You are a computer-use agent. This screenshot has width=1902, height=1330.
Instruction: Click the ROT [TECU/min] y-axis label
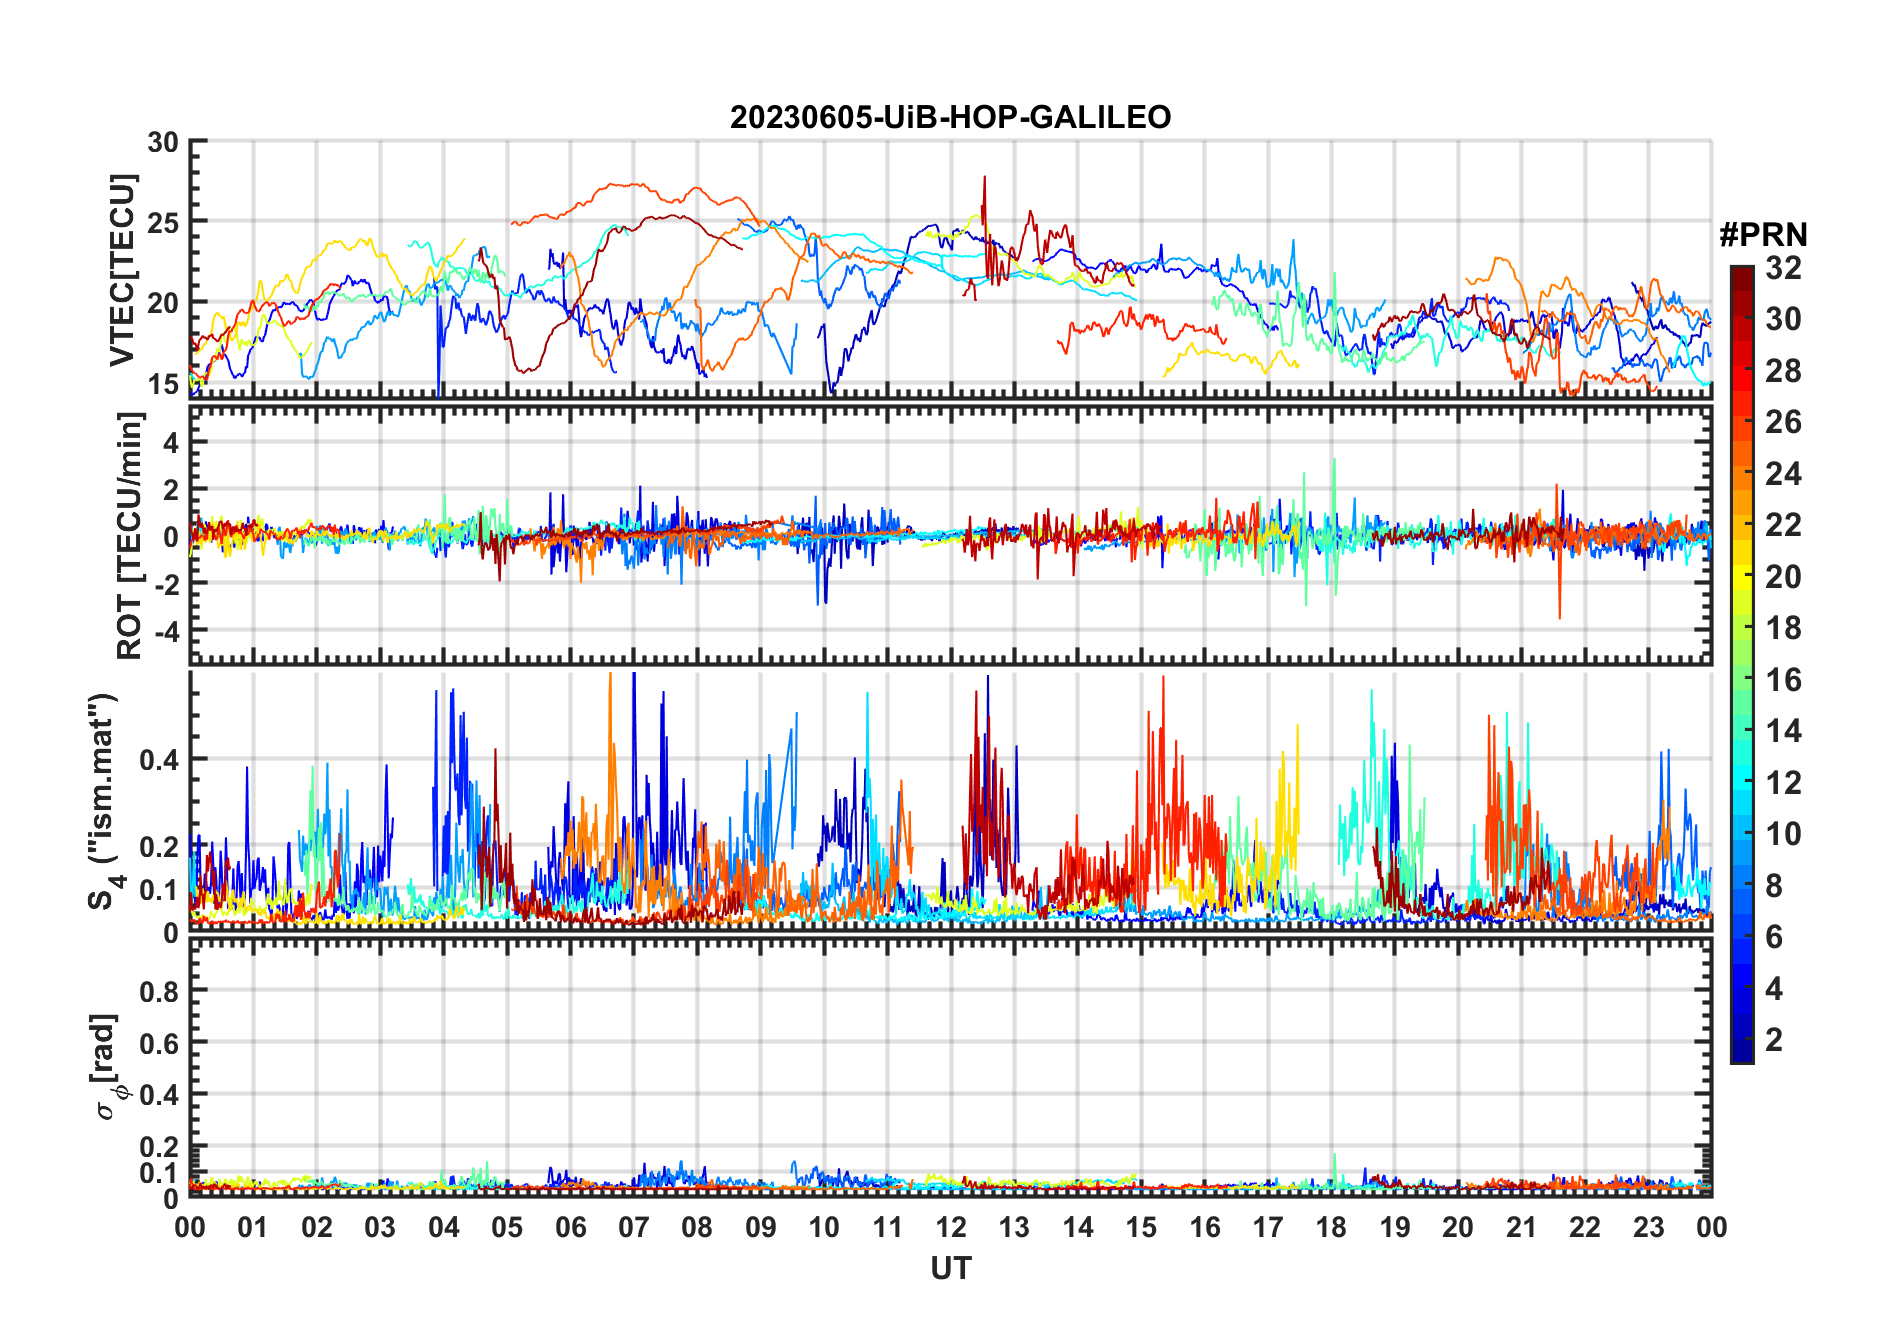(130, 536)
